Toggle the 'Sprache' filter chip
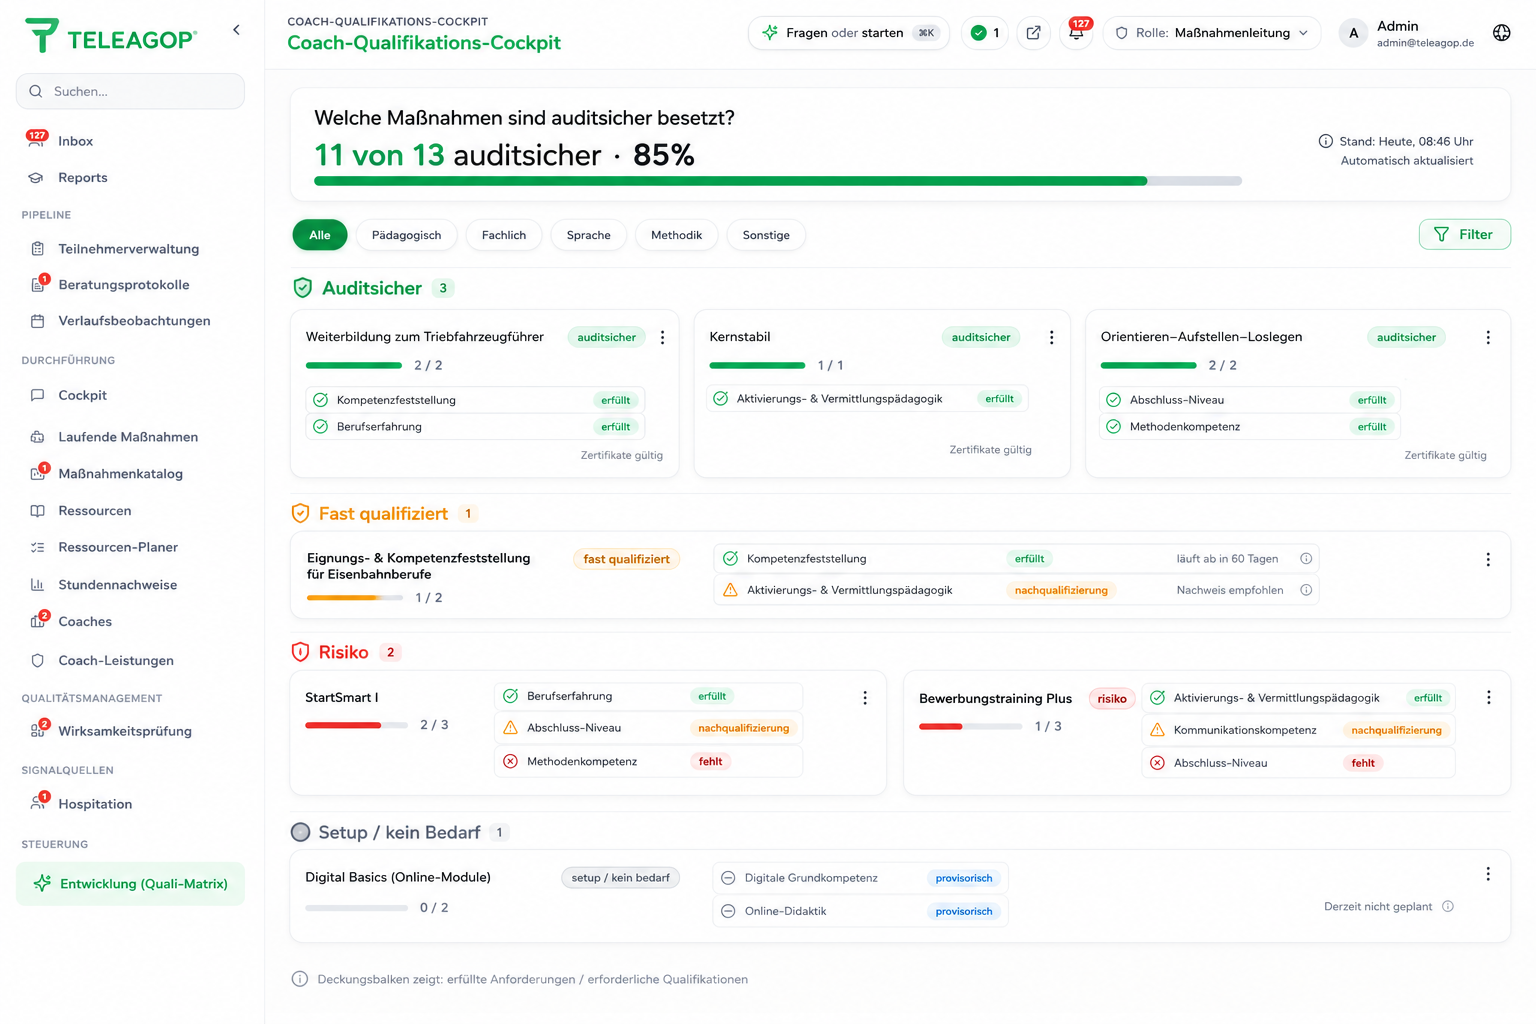This screenshot has width=1536, height=1024. click(588, 235)
